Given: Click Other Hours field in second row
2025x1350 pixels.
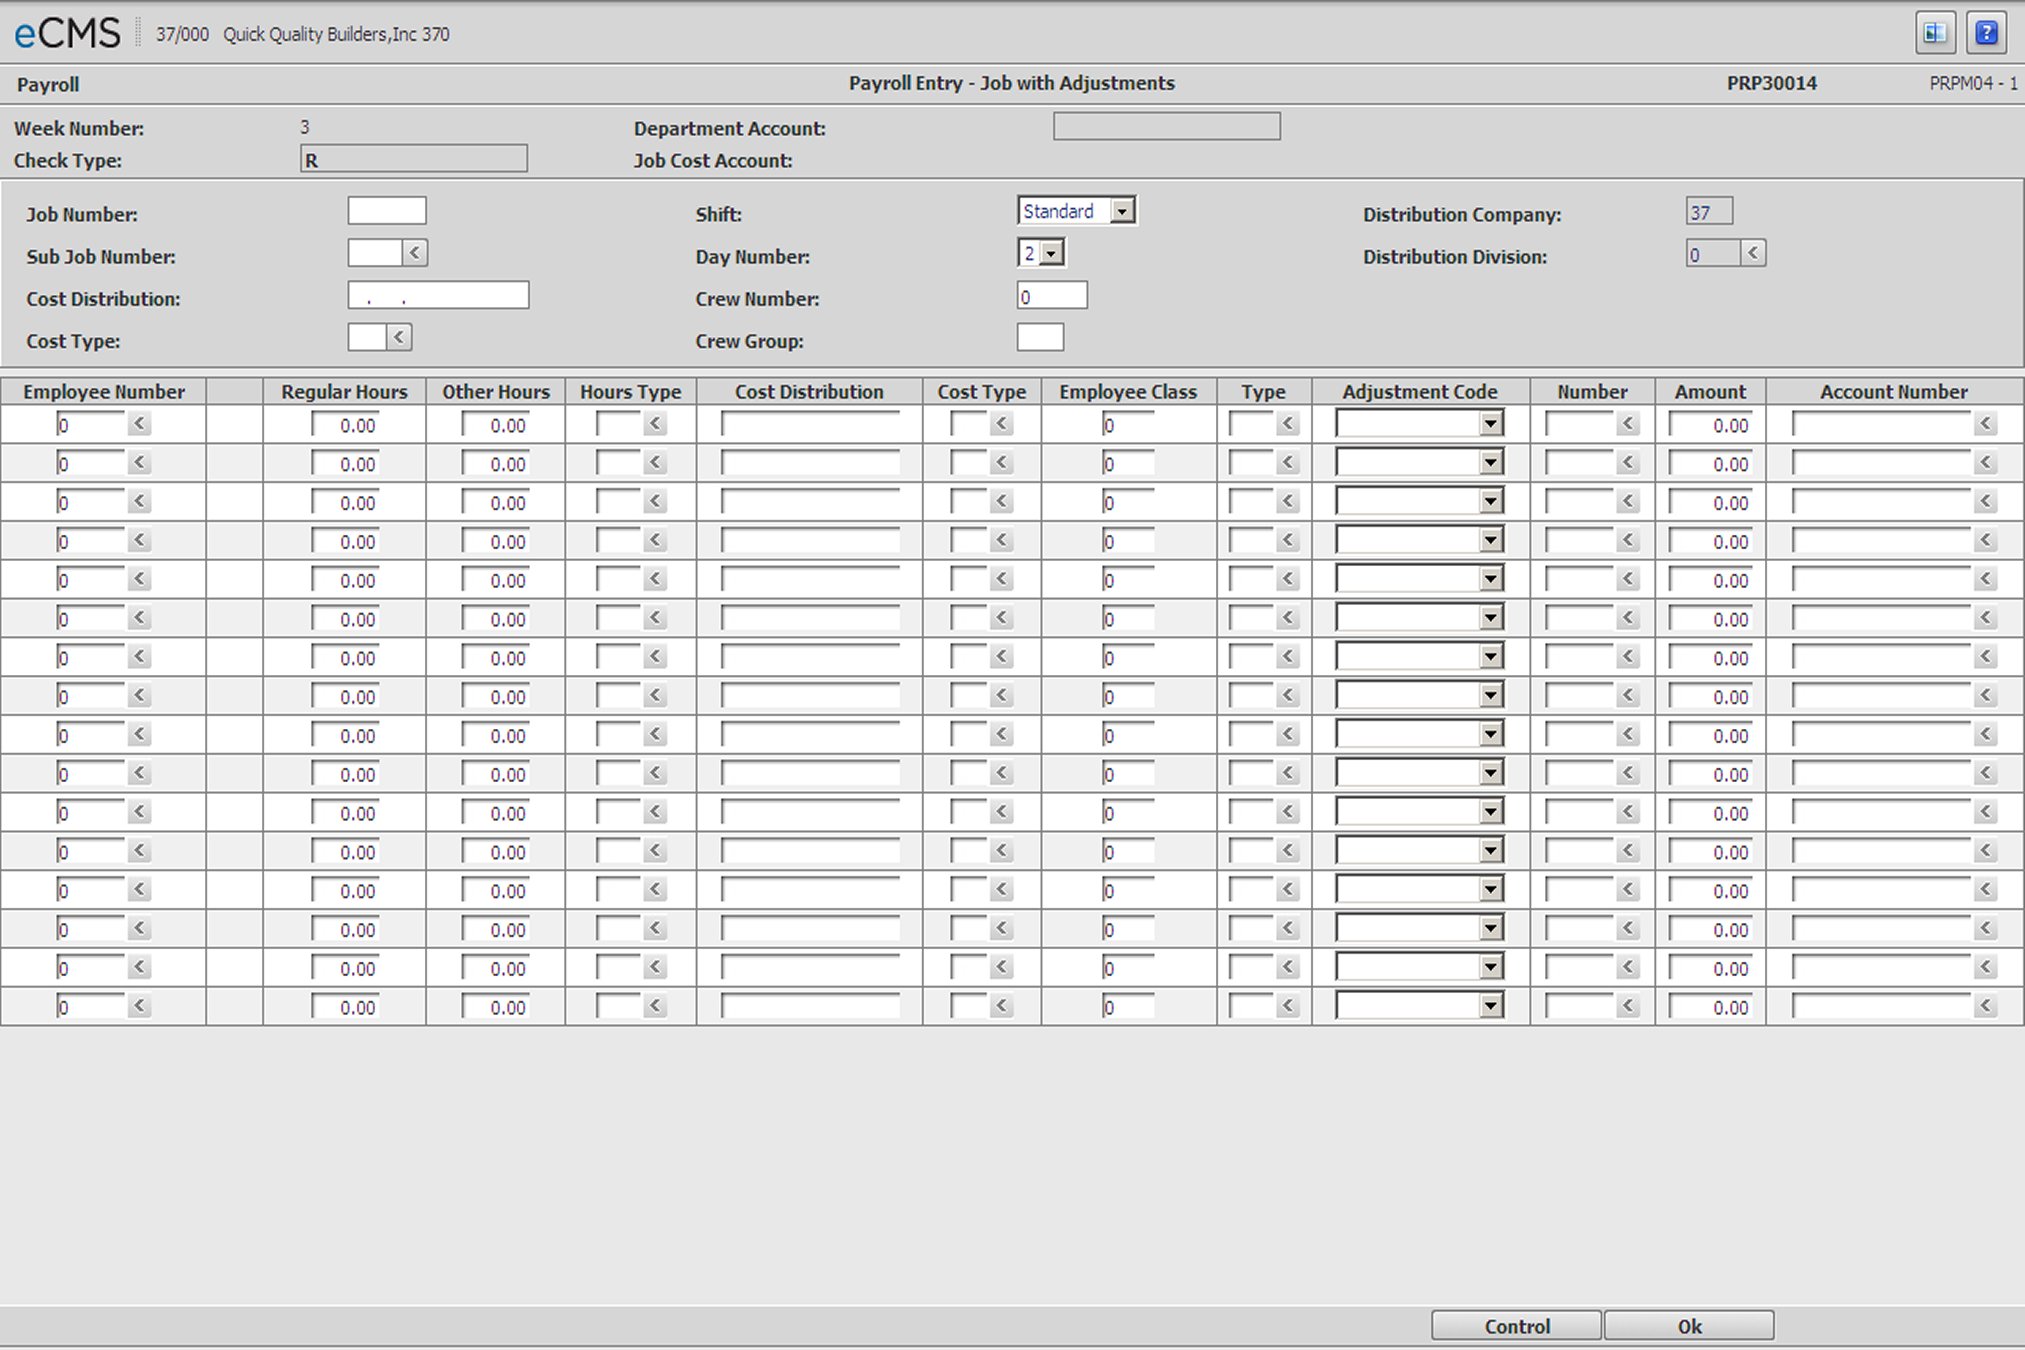Looking at the screenshot, I should pos(496,464).
